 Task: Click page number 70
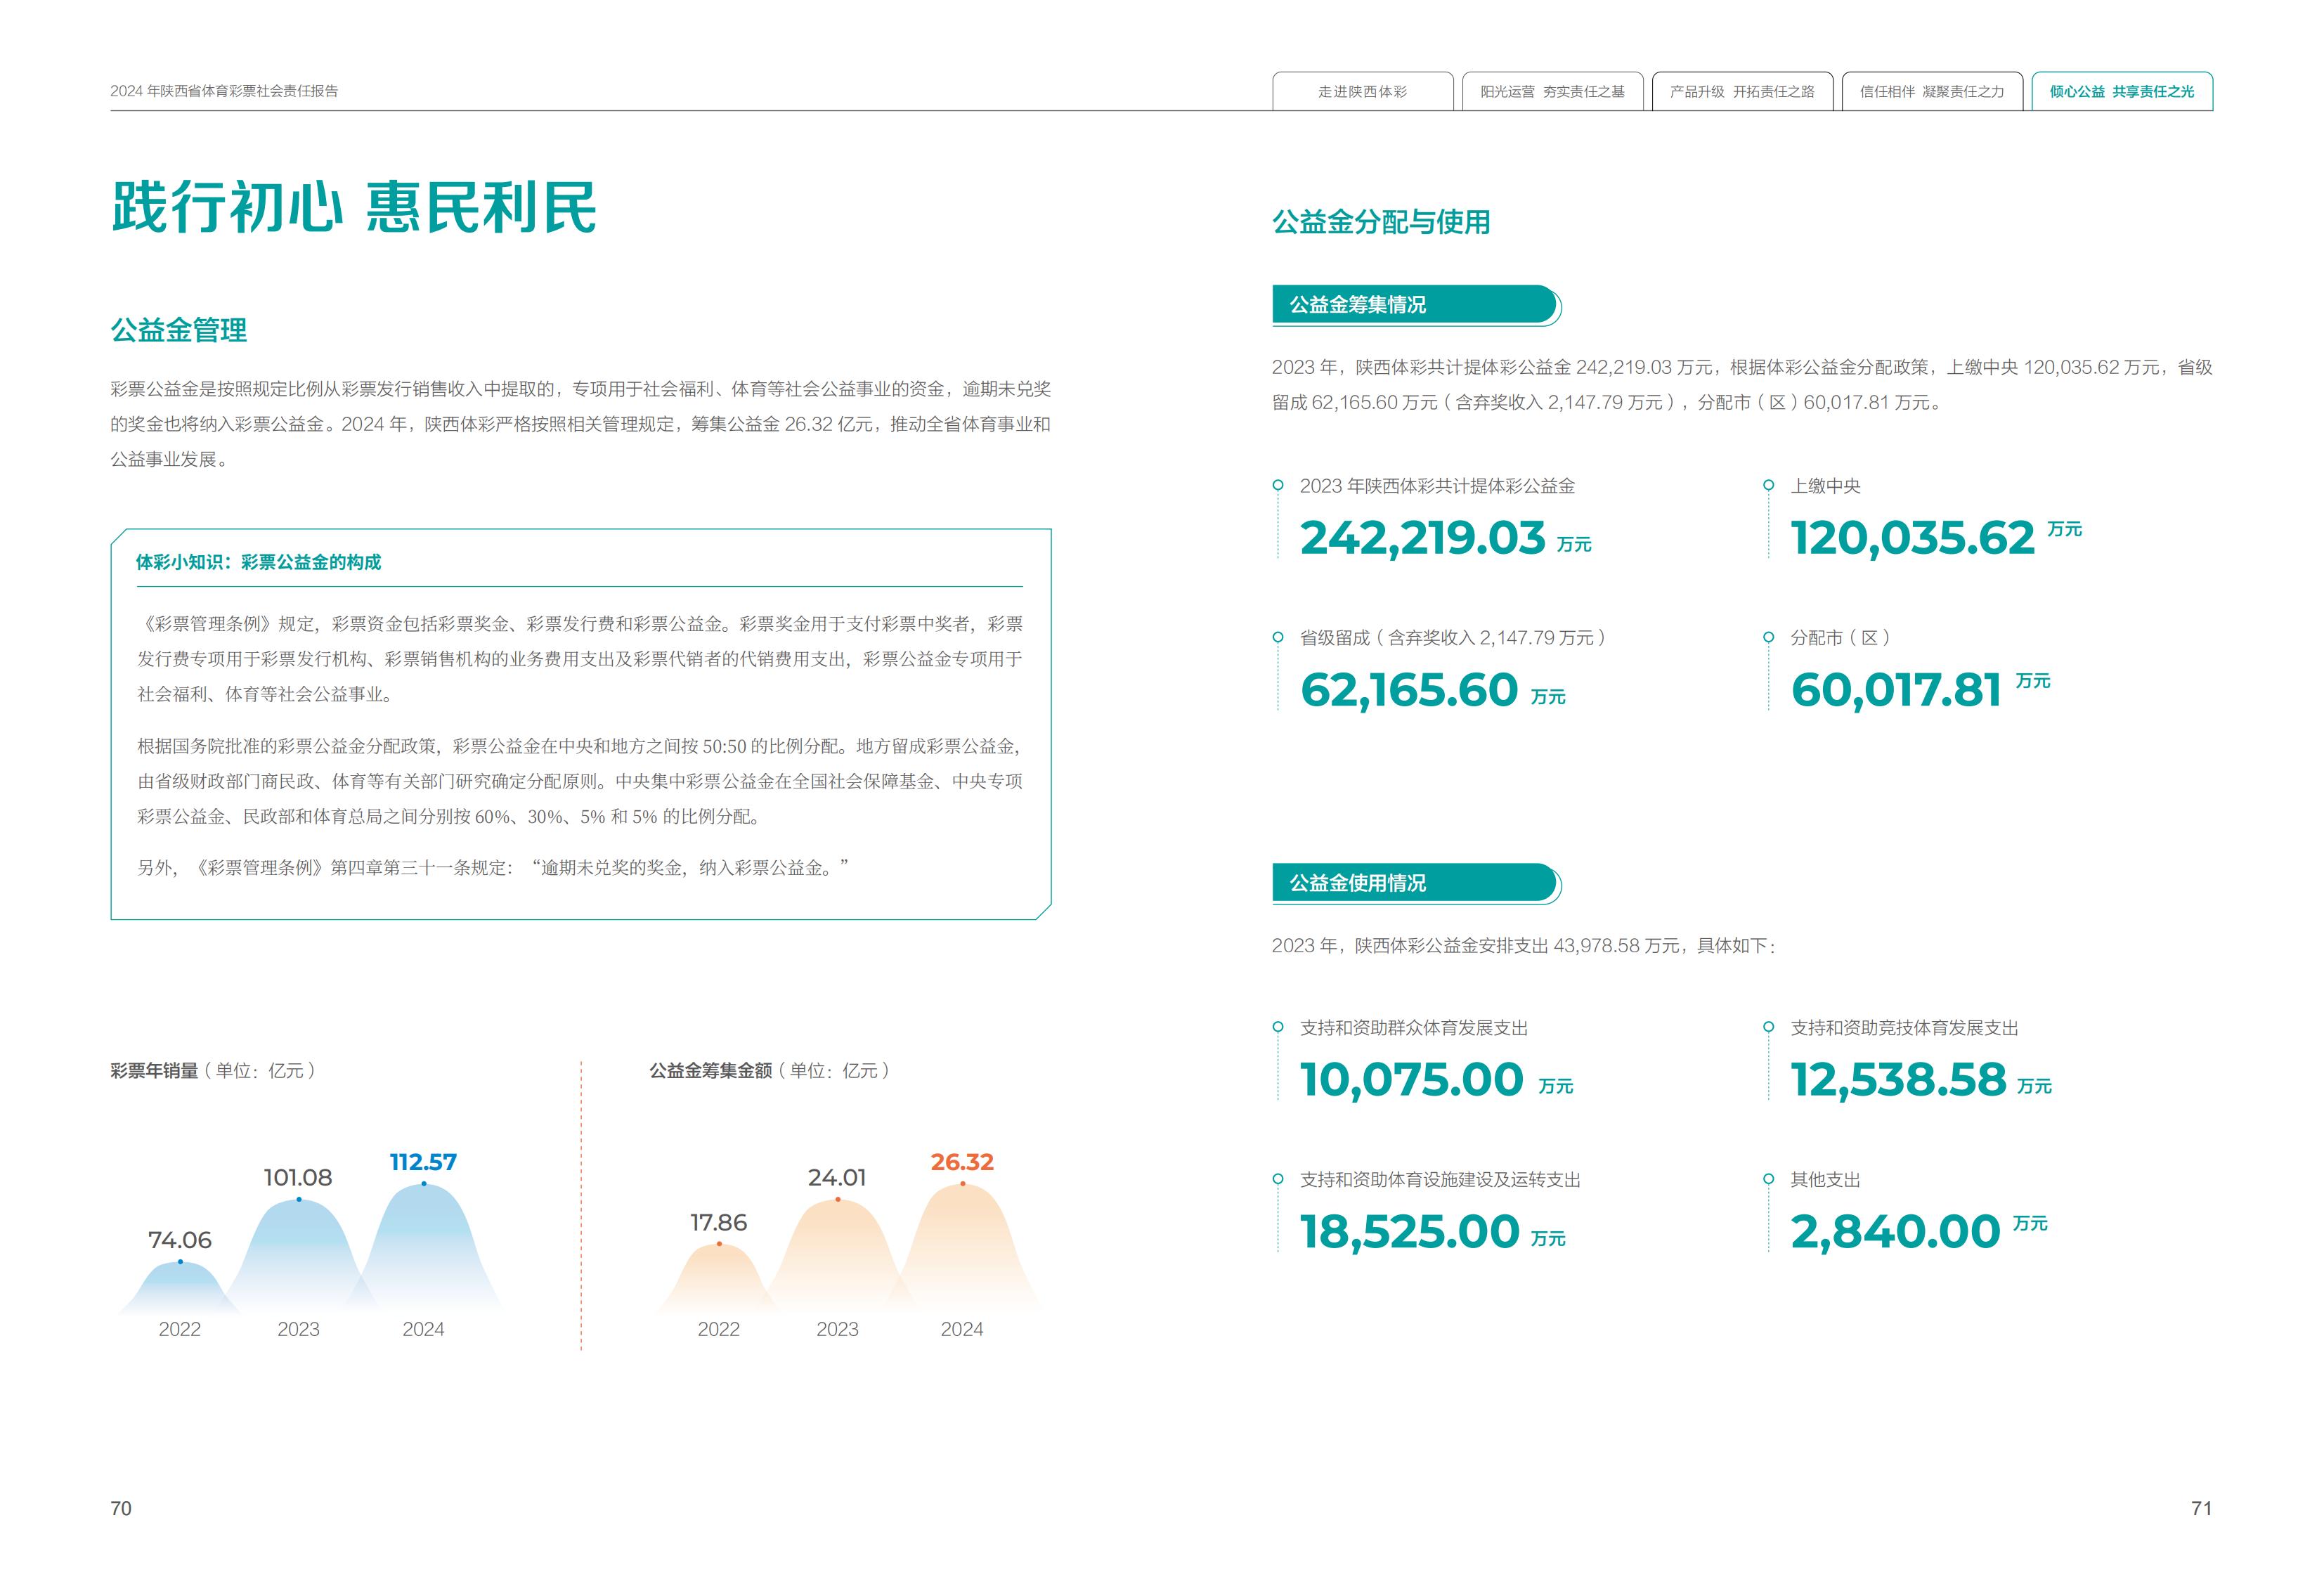[121, 1509]
